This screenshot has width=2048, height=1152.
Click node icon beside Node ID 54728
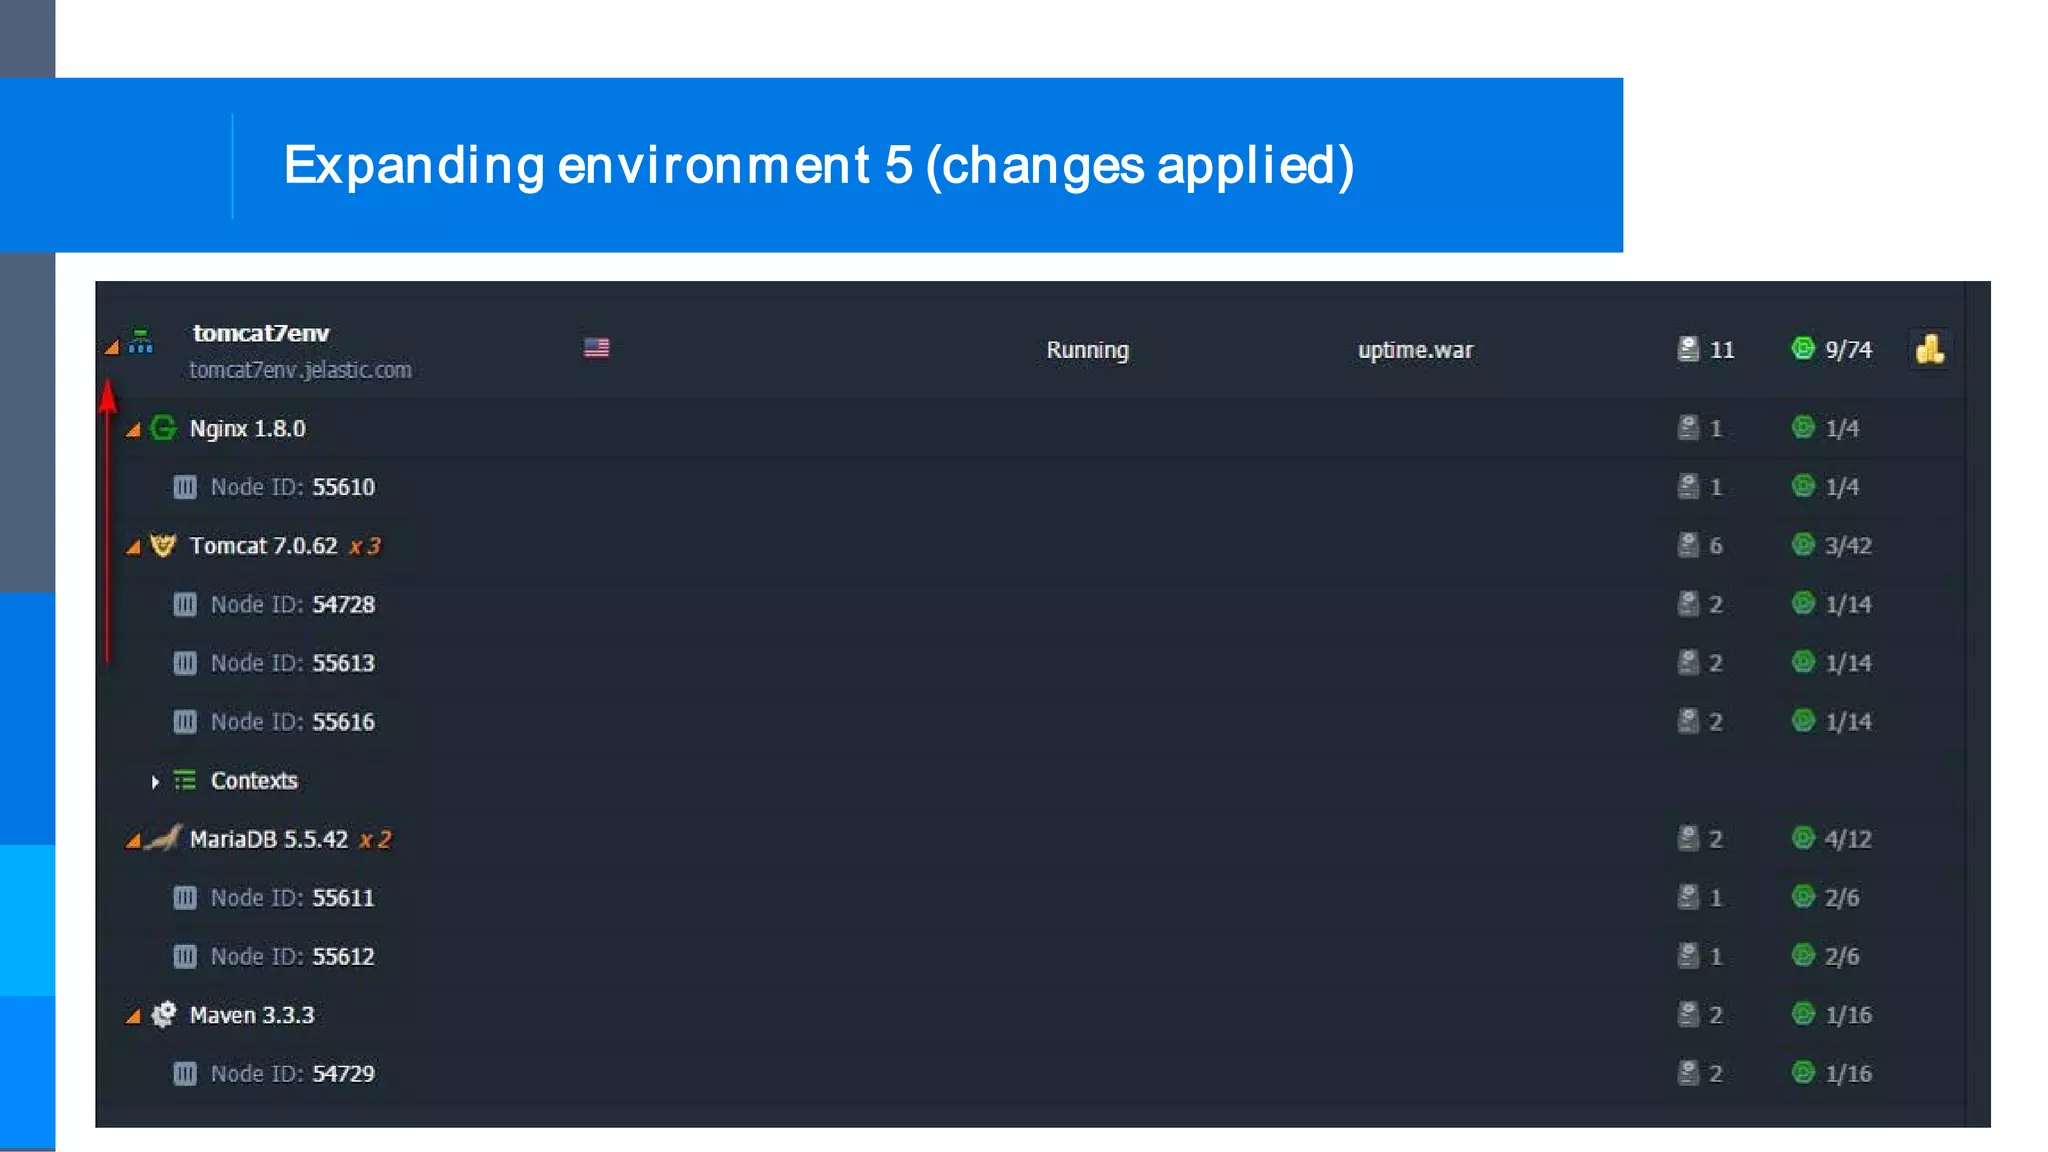(x=185, y=604)
